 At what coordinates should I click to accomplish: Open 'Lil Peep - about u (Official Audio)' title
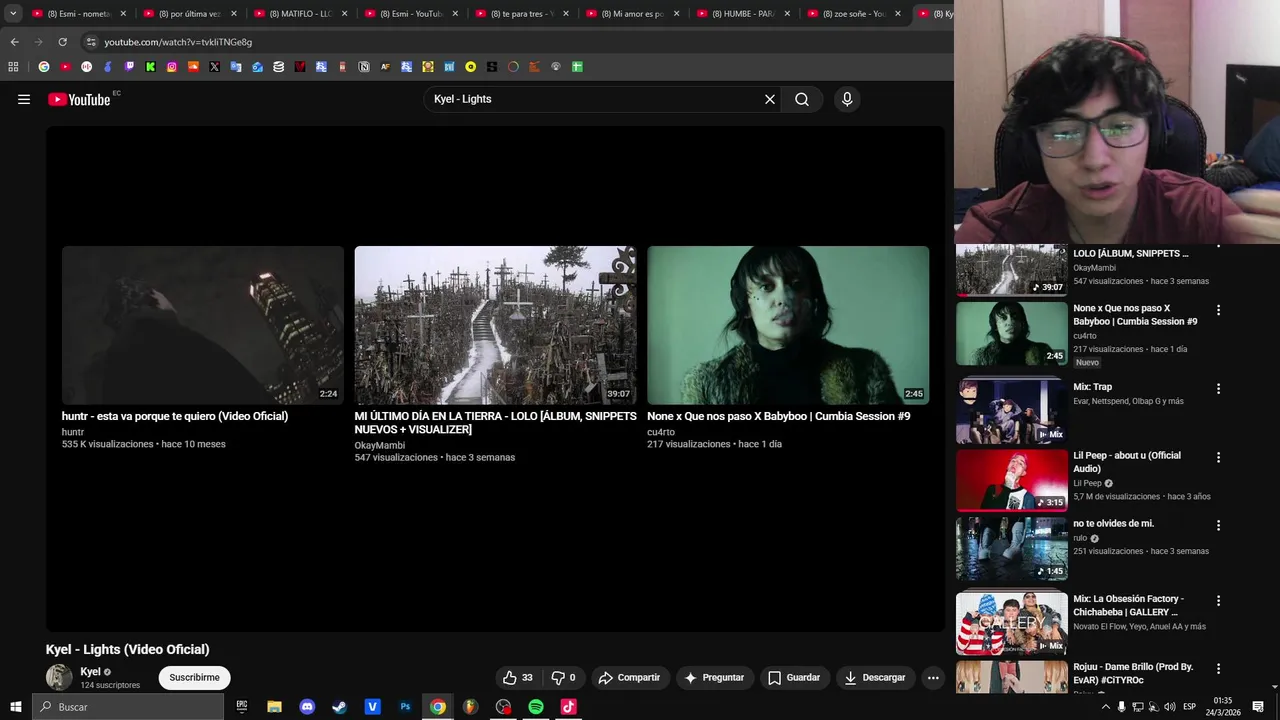tap(1127, 462)
